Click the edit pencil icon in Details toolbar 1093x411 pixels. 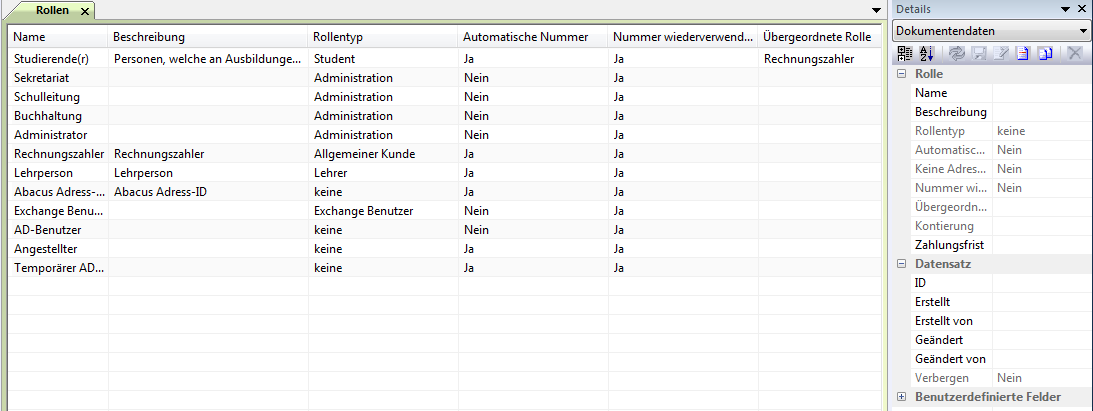[x=1002, y=54]
